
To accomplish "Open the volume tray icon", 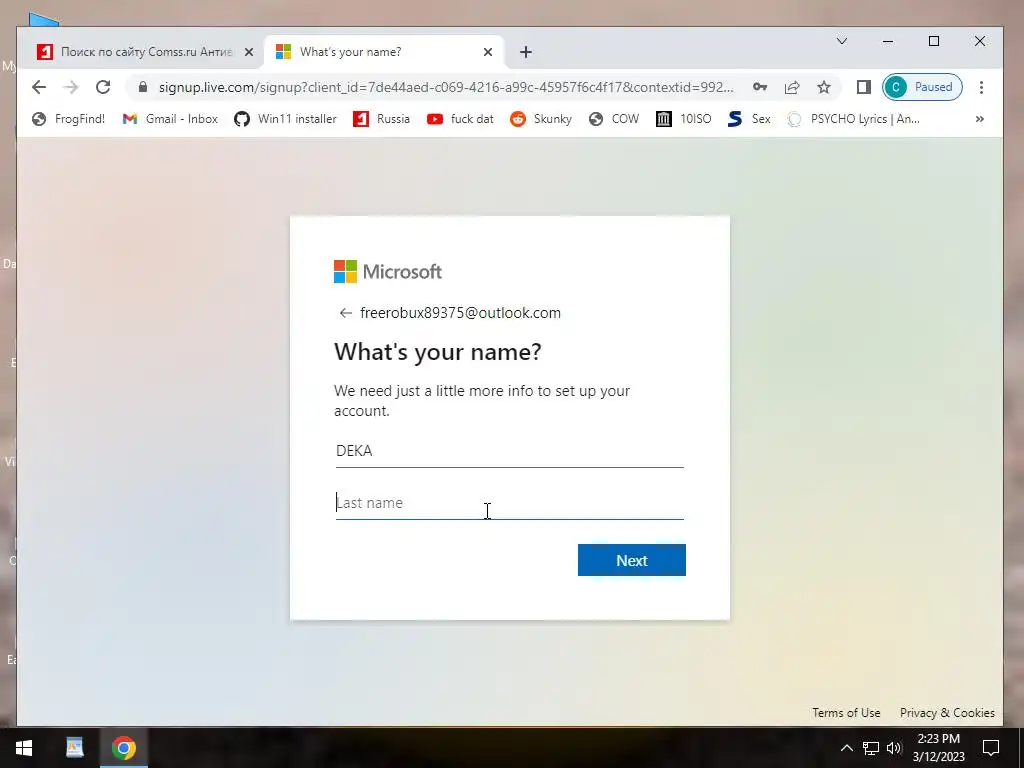I will click(x=894, y=748).
